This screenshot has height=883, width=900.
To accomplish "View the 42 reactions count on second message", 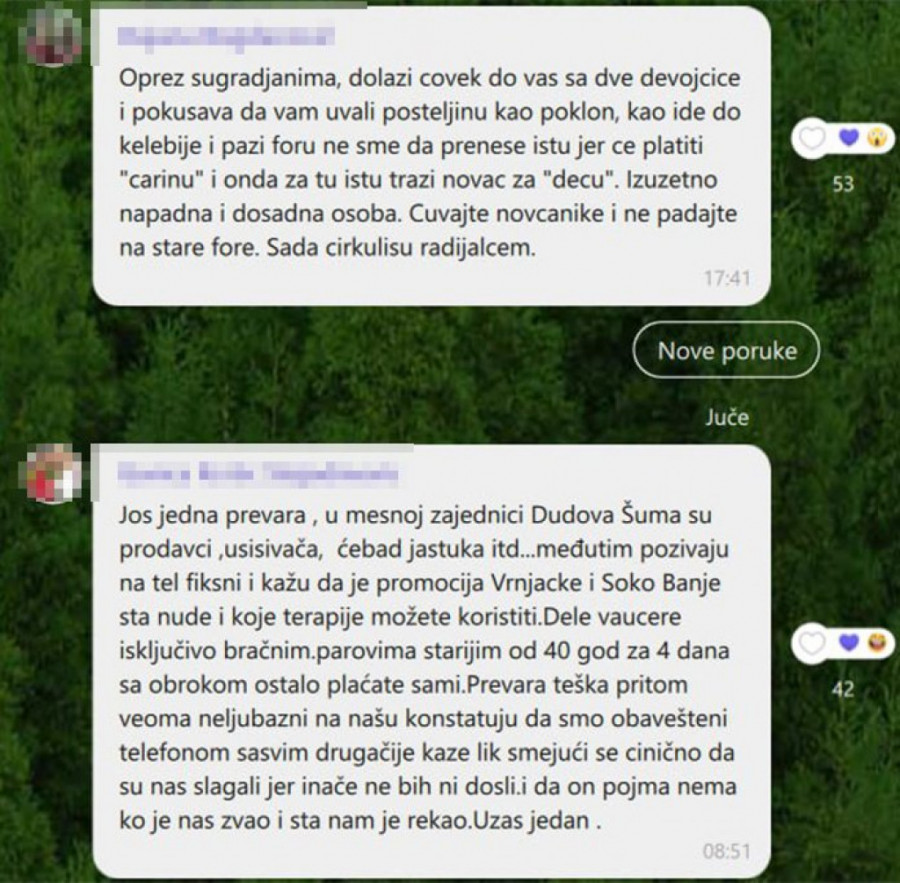I will tap(843, 689).
